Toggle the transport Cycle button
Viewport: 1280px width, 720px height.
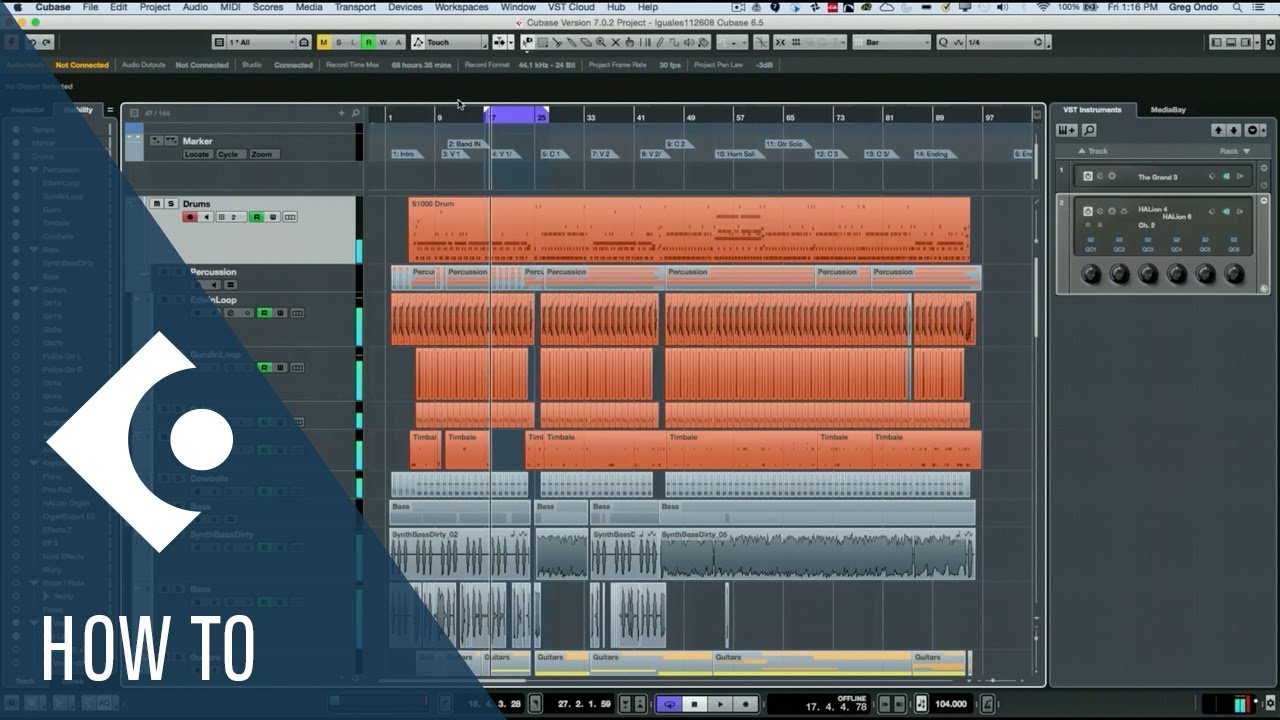pyautogui.click(x=669, y=704)
